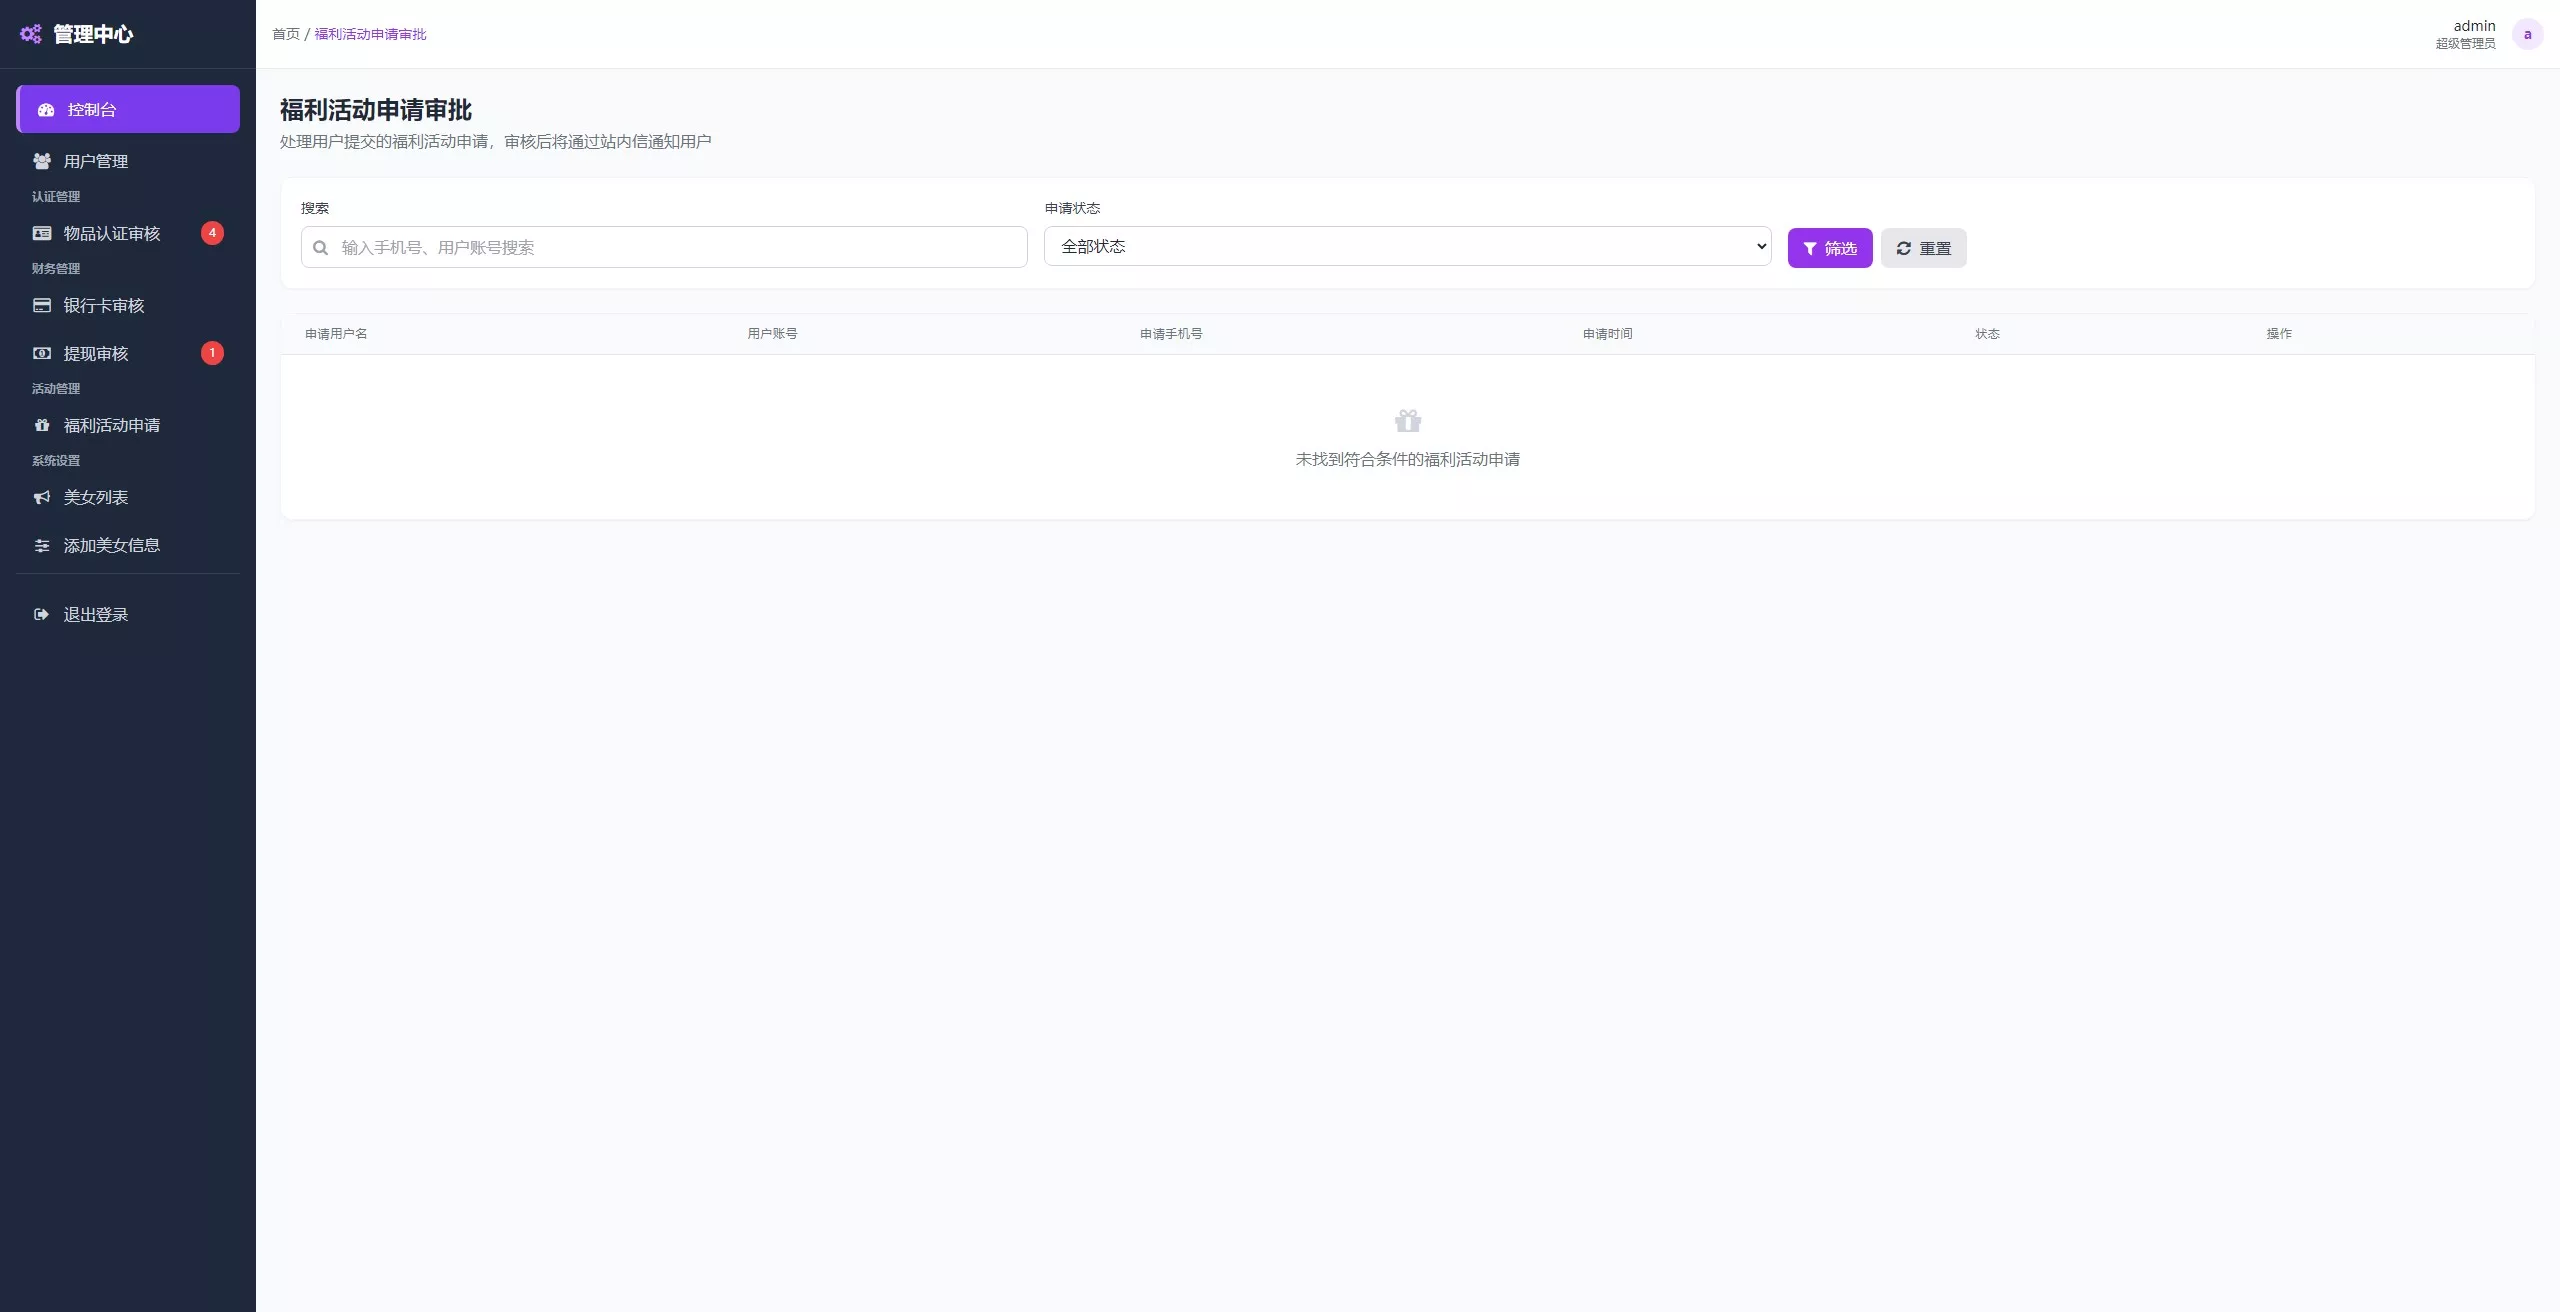Click the sliders icon beside 添加美女信息
2560x1312 pixels.
tap(42, 545)
